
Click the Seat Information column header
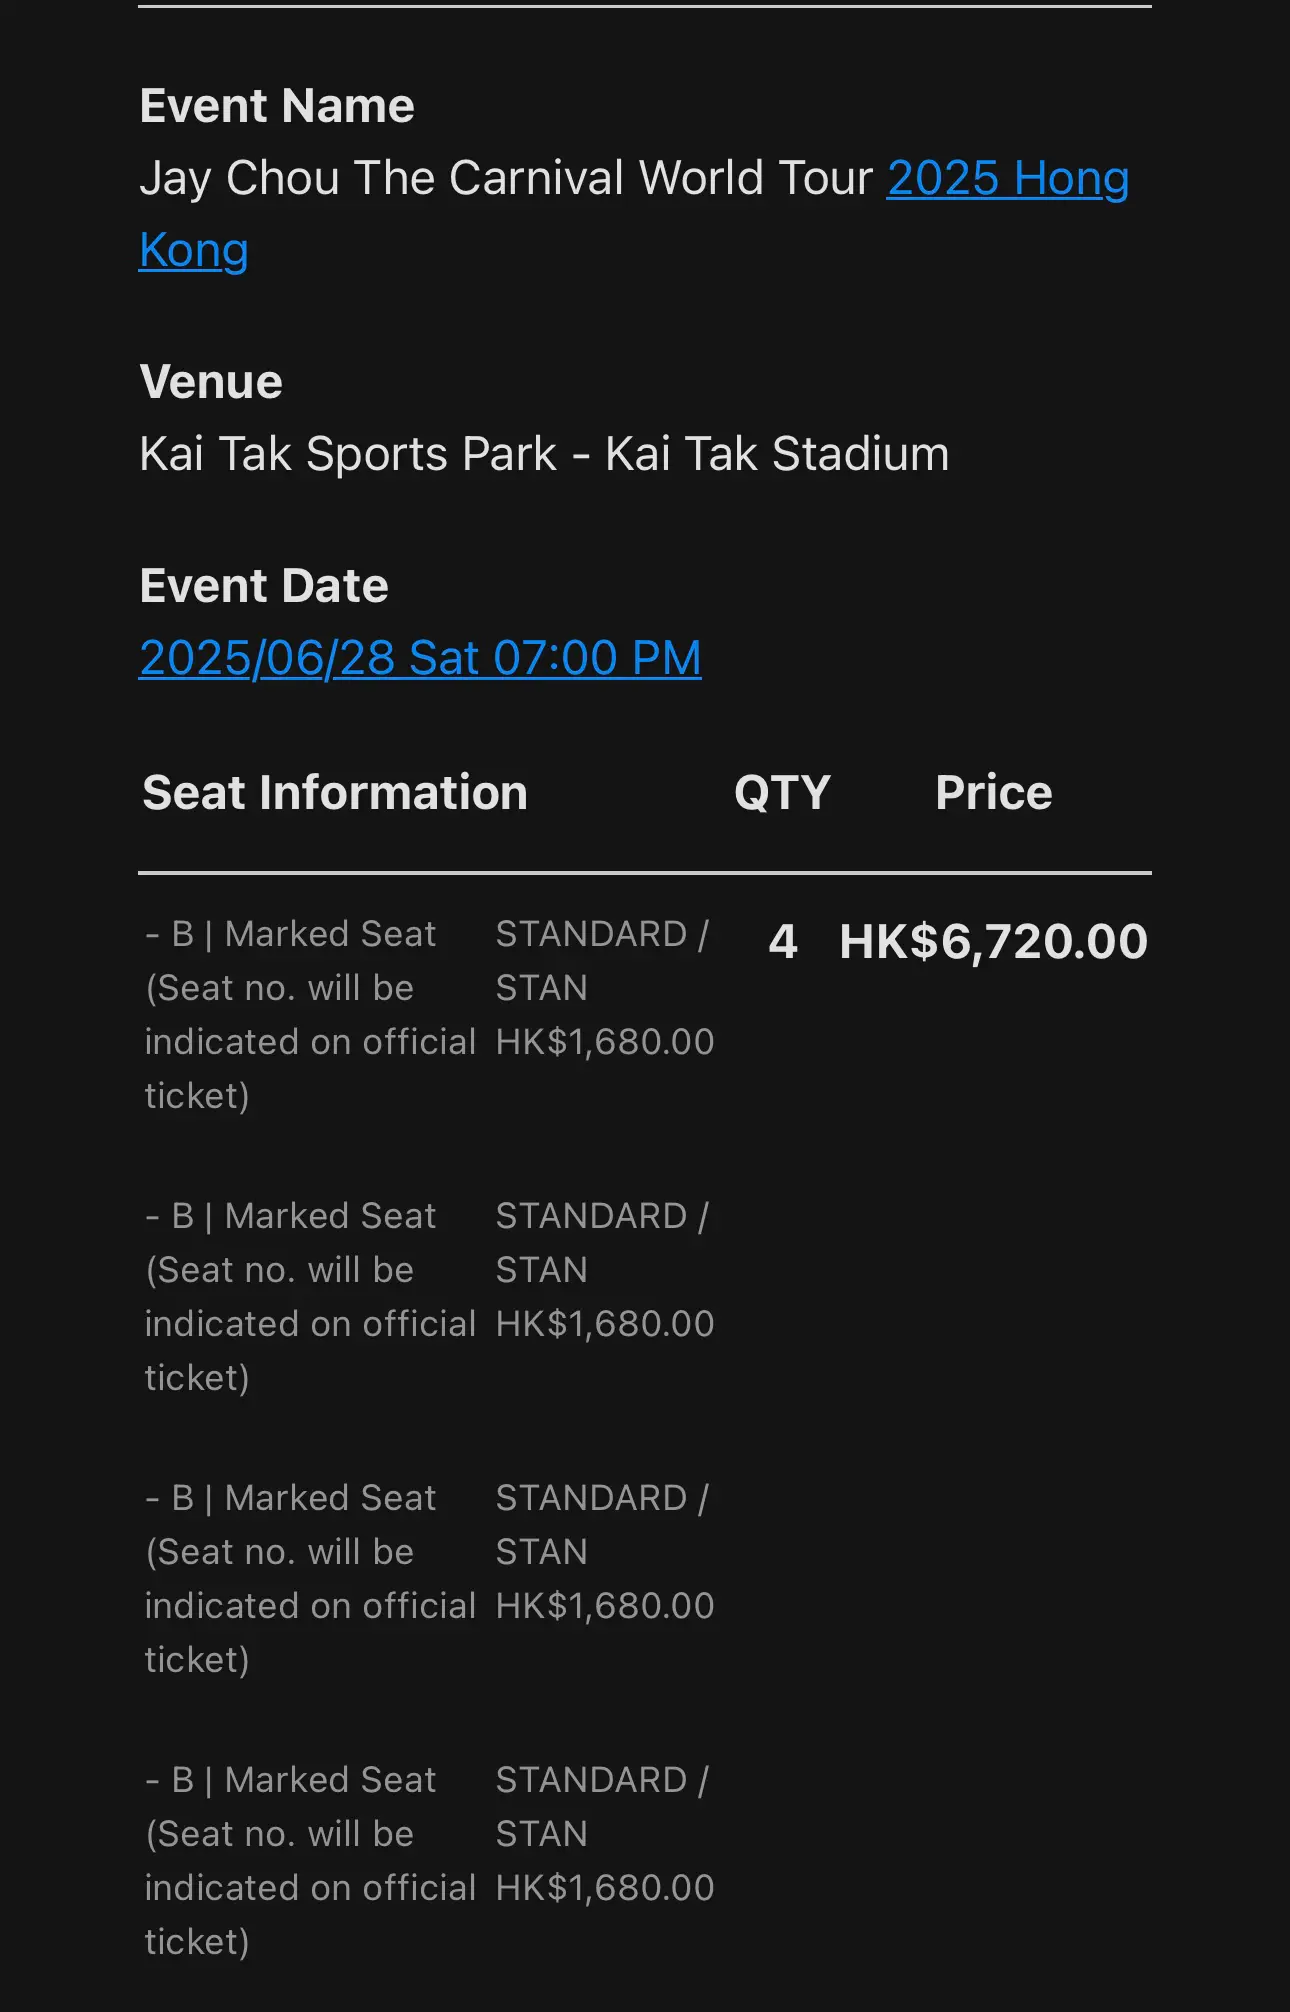[x=335, y=793]
